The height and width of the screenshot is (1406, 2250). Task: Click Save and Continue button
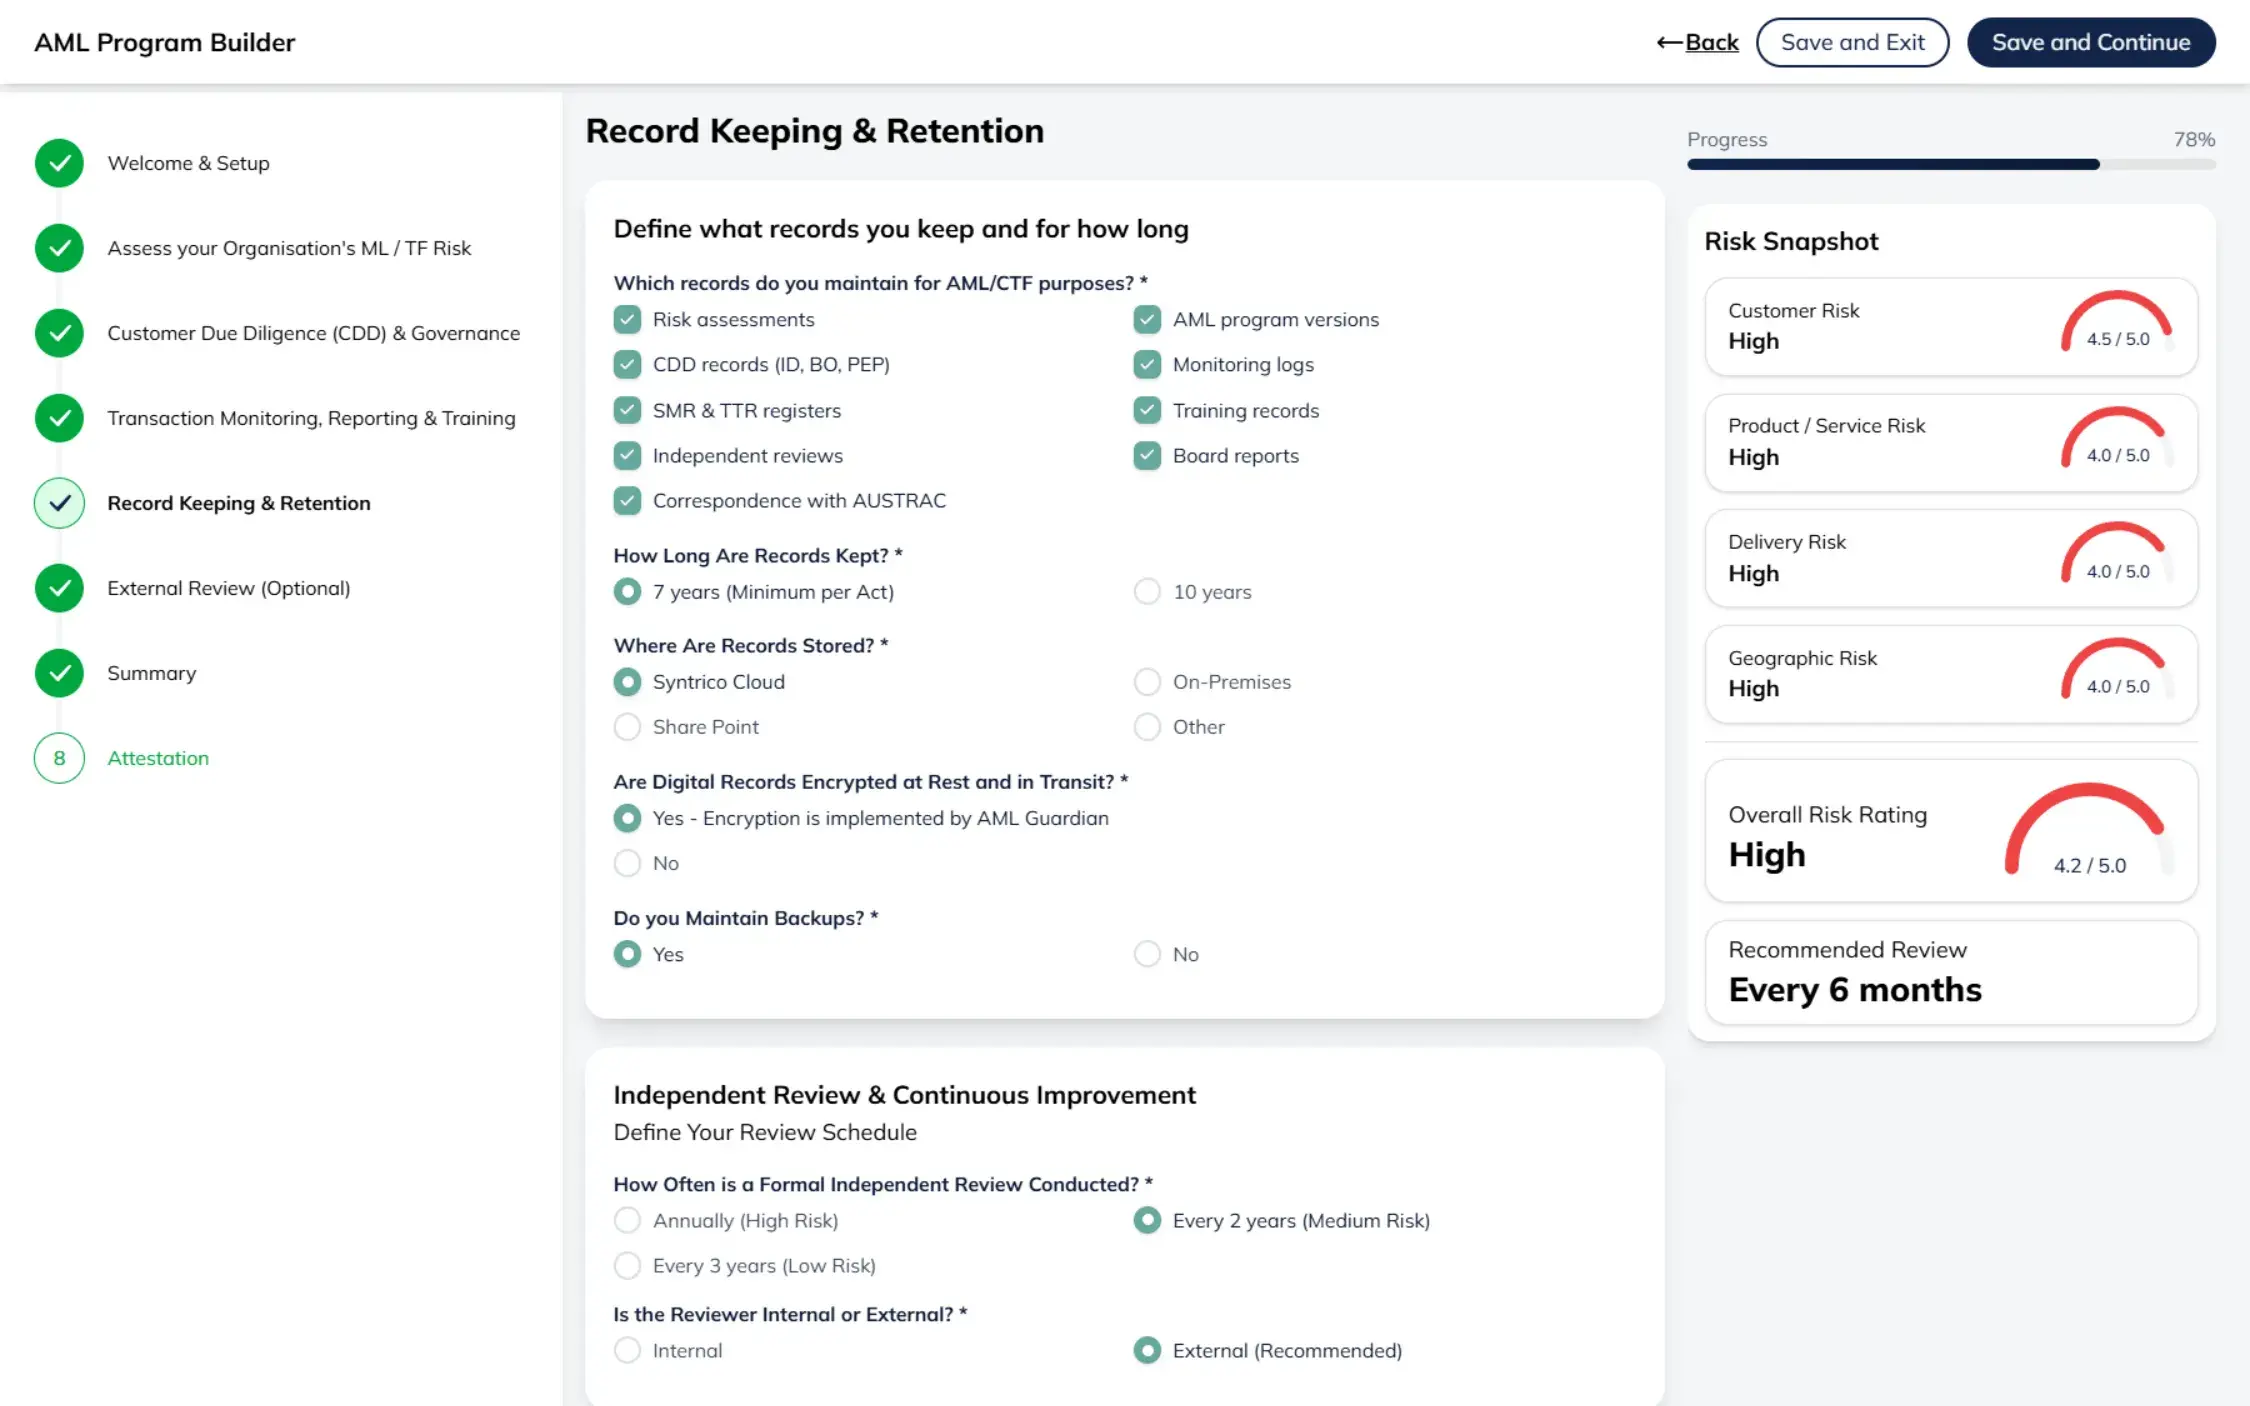point(2091,42)
